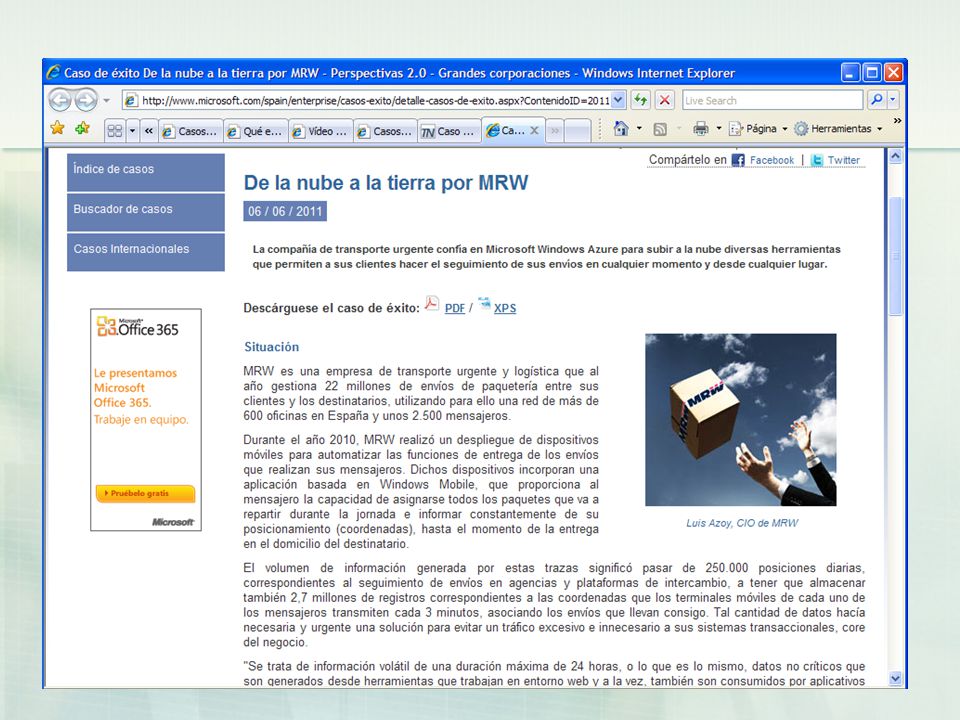The width and height of the screenshot is (960, 720).
Task: Switch to the 'Caso ...' TN tab
Action: click(449, 131)
